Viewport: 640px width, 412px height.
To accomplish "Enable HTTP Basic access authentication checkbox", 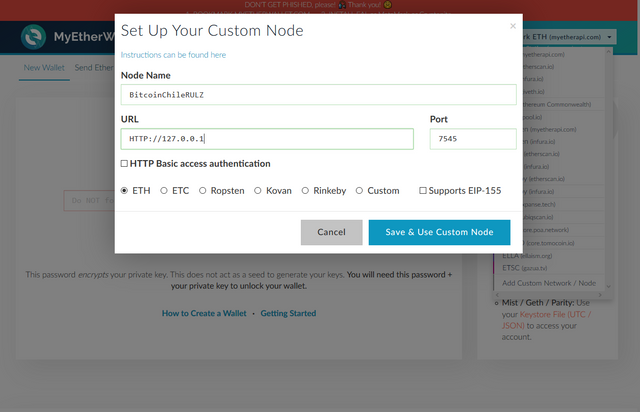I will (124, 164).
